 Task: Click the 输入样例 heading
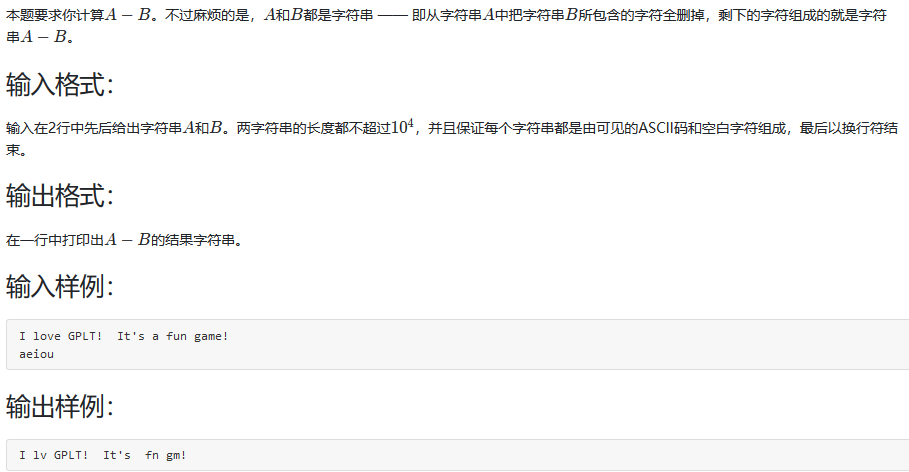pyautogui.click(x=60, y=286)
